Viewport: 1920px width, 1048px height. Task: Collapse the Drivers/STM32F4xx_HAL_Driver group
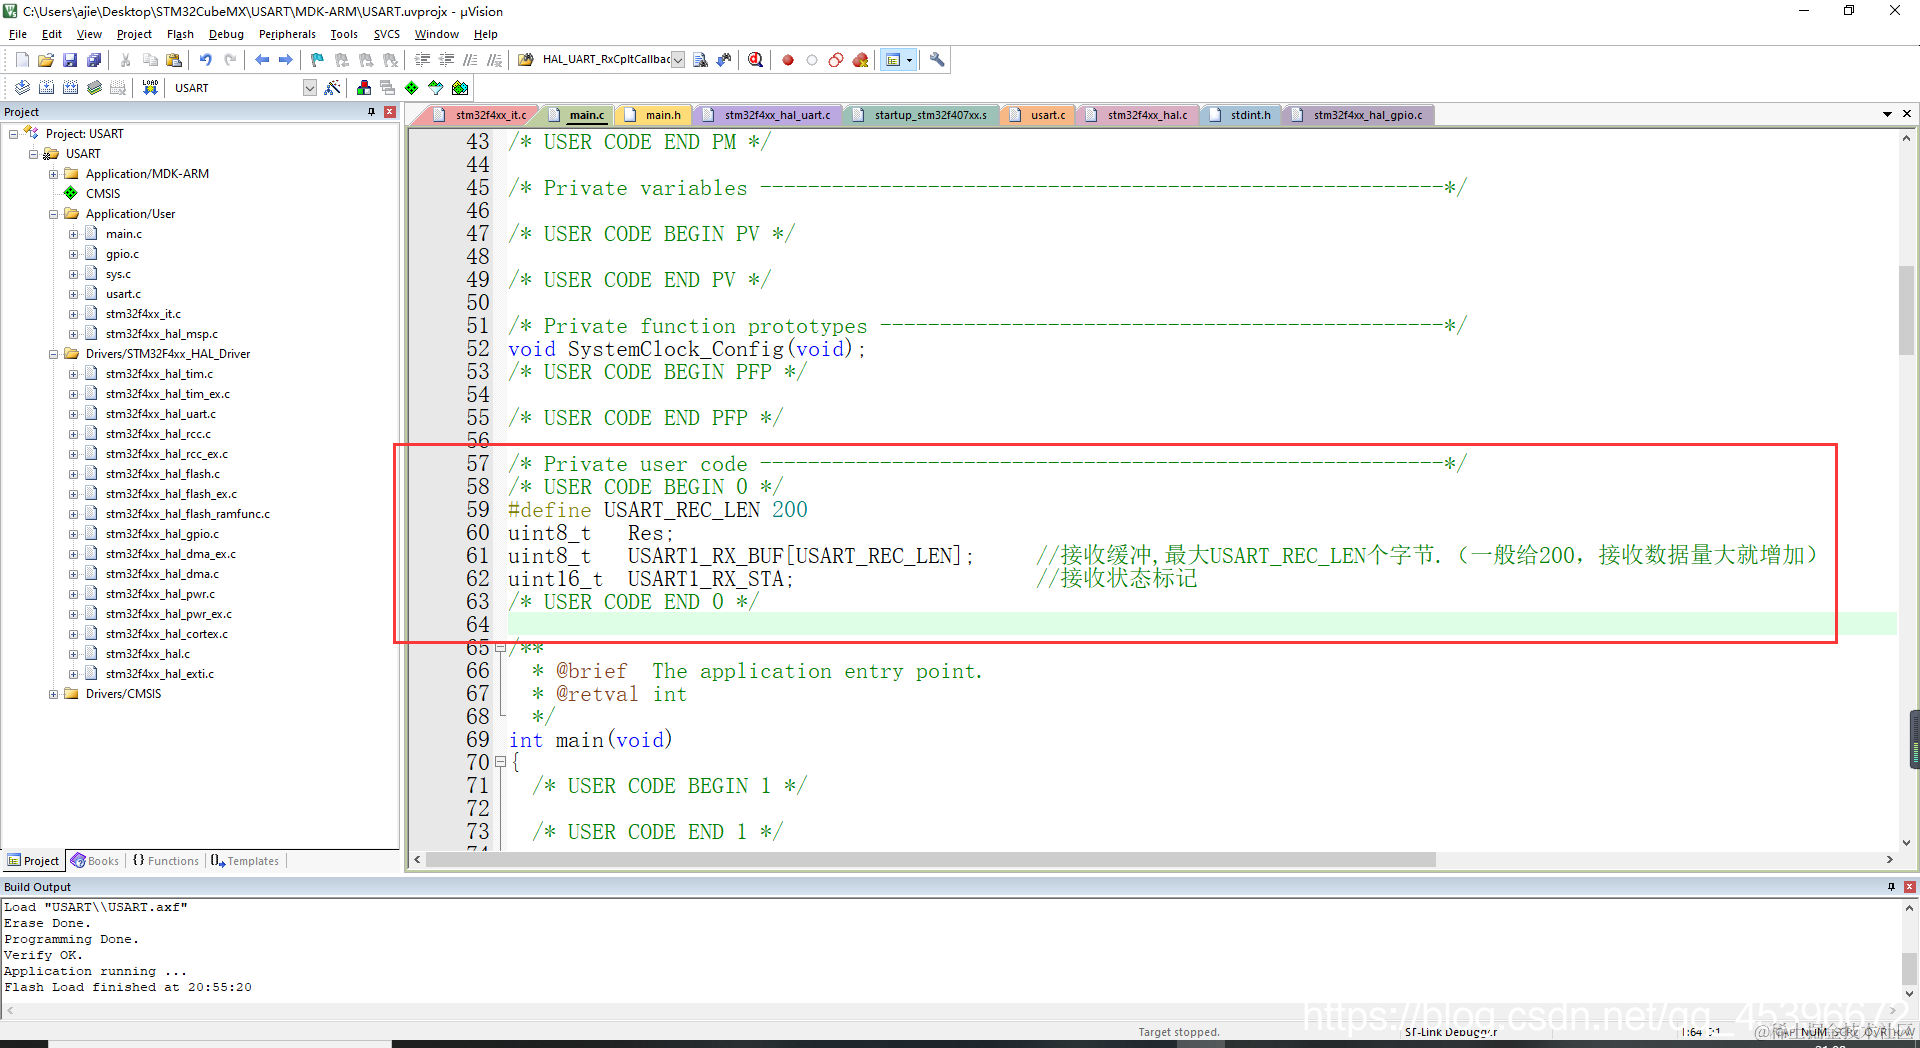[x=54, y=354]
